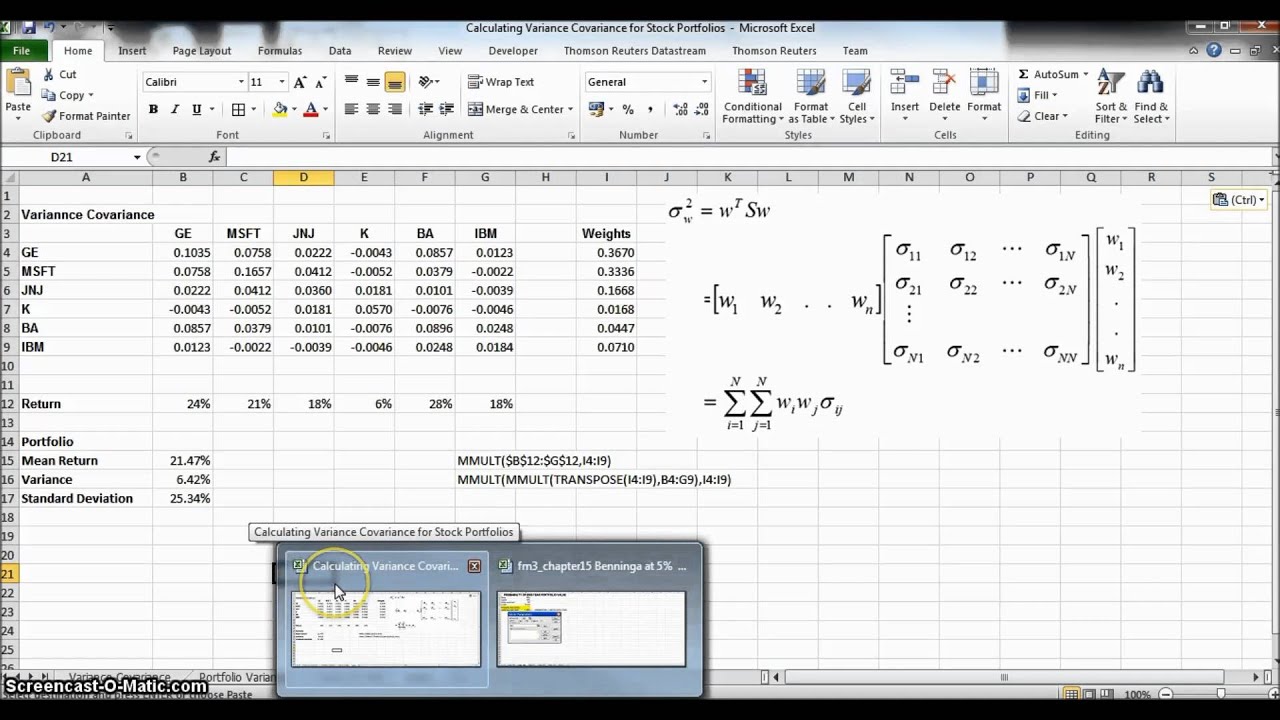The width and height of the screenshot is (1280, 720).
Task: Click column D header
Action: tap(303, 177)
